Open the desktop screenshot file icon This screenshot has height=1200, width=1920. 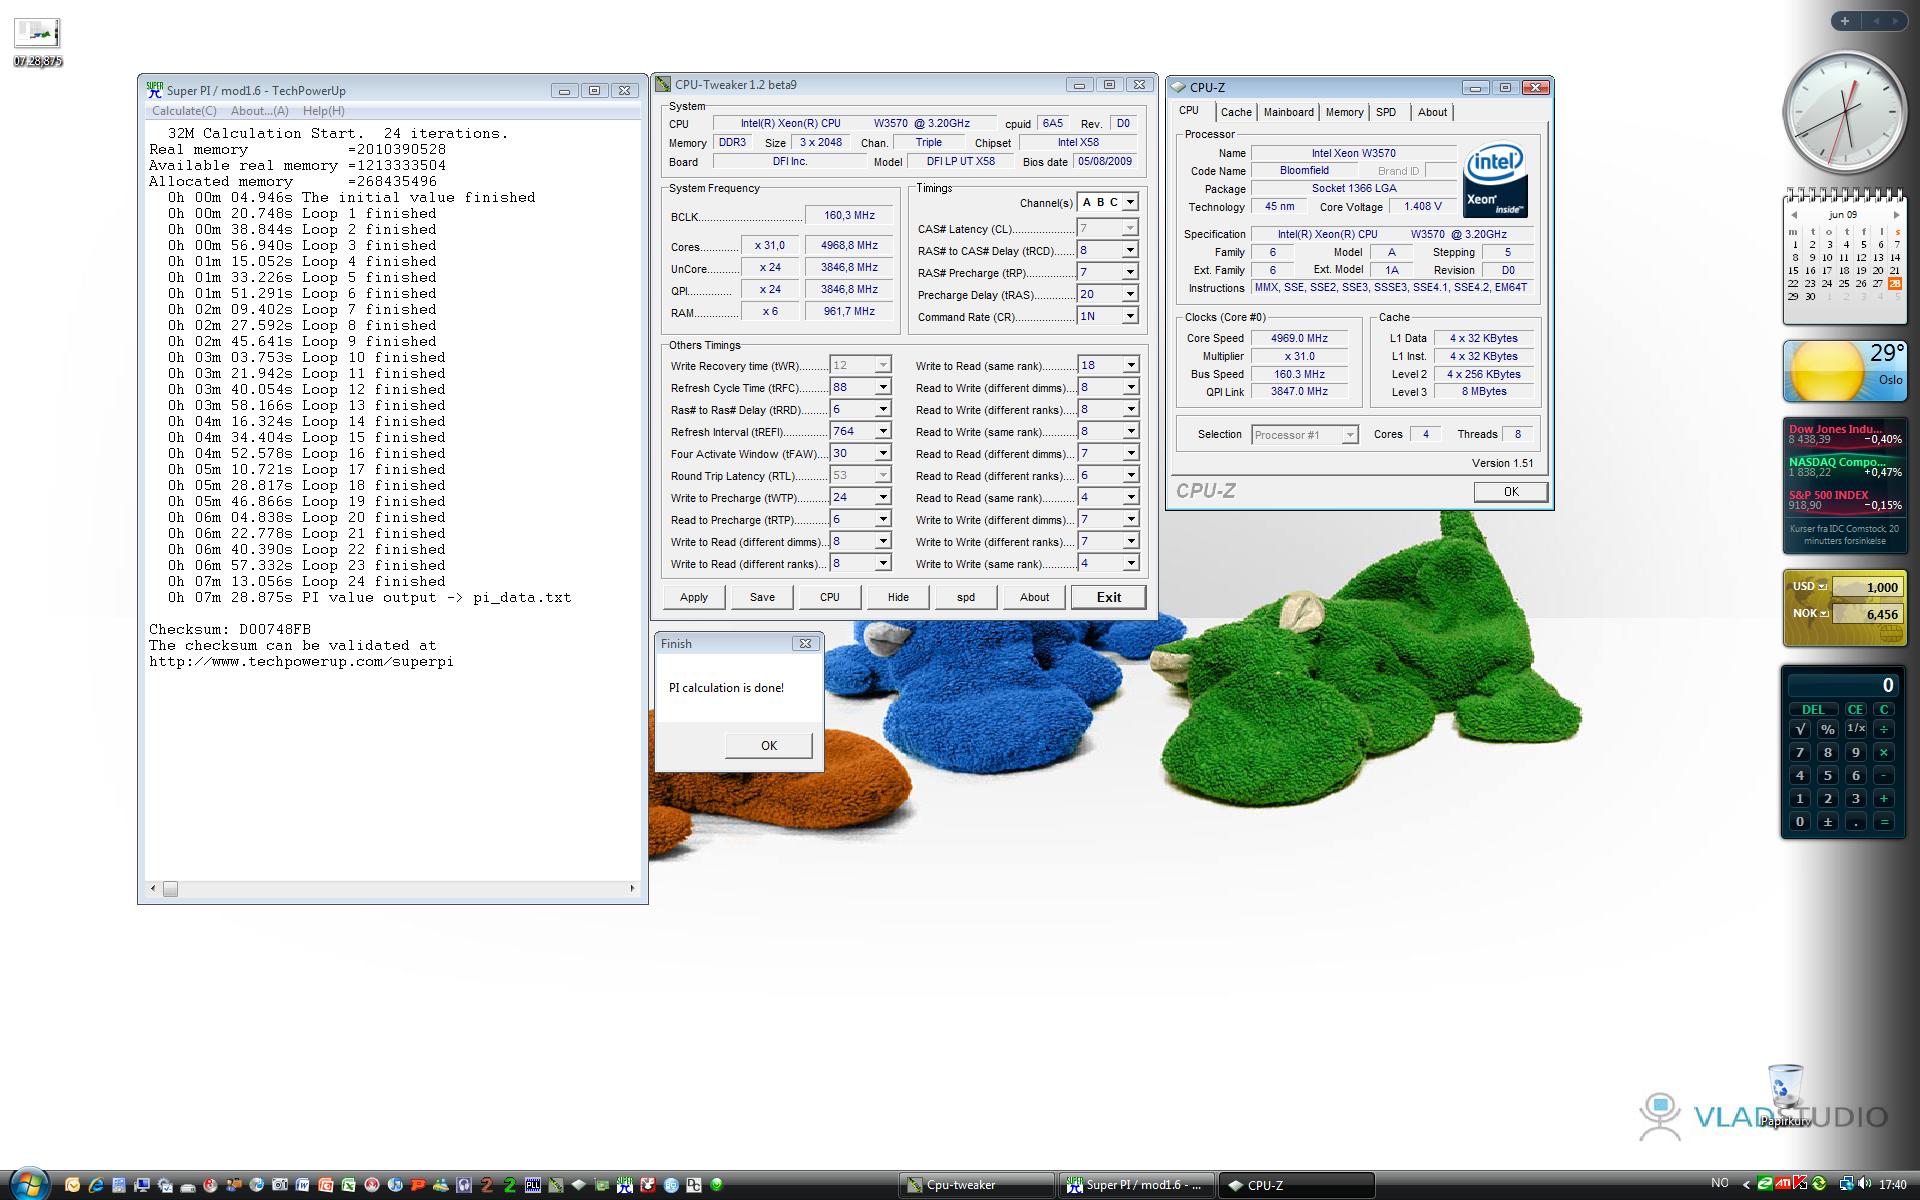(37, 40)
